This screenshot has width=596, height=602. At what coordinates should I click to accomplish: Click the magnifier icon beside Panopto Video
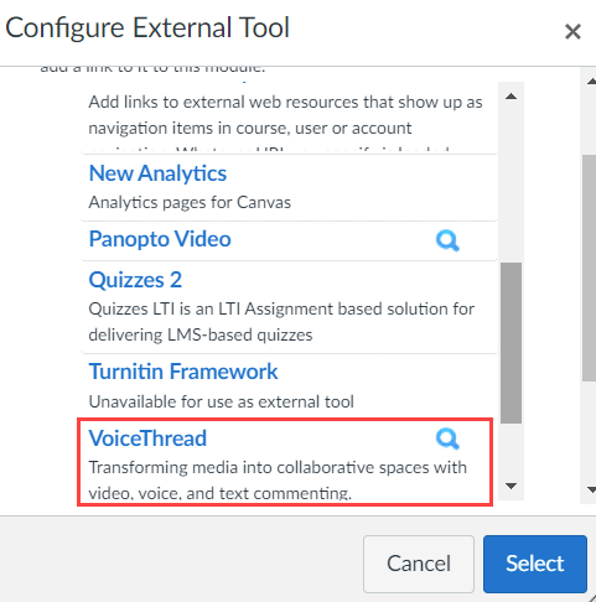coord(447,240)
